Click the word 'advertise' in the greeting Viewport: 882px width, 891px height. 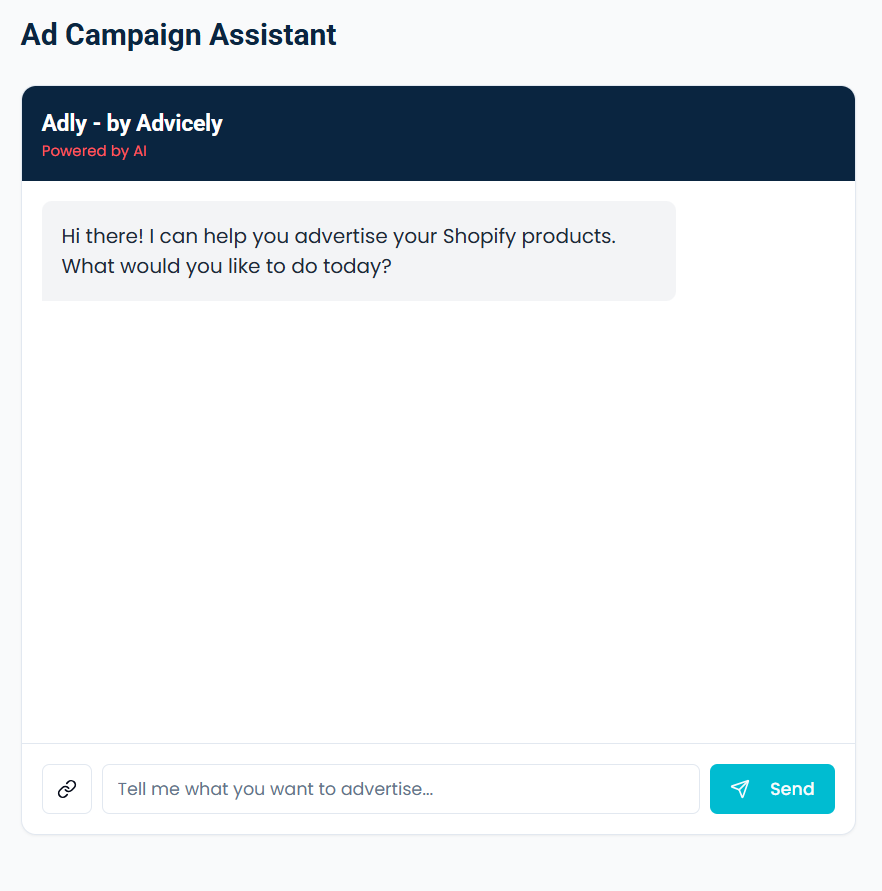point(339,237)
